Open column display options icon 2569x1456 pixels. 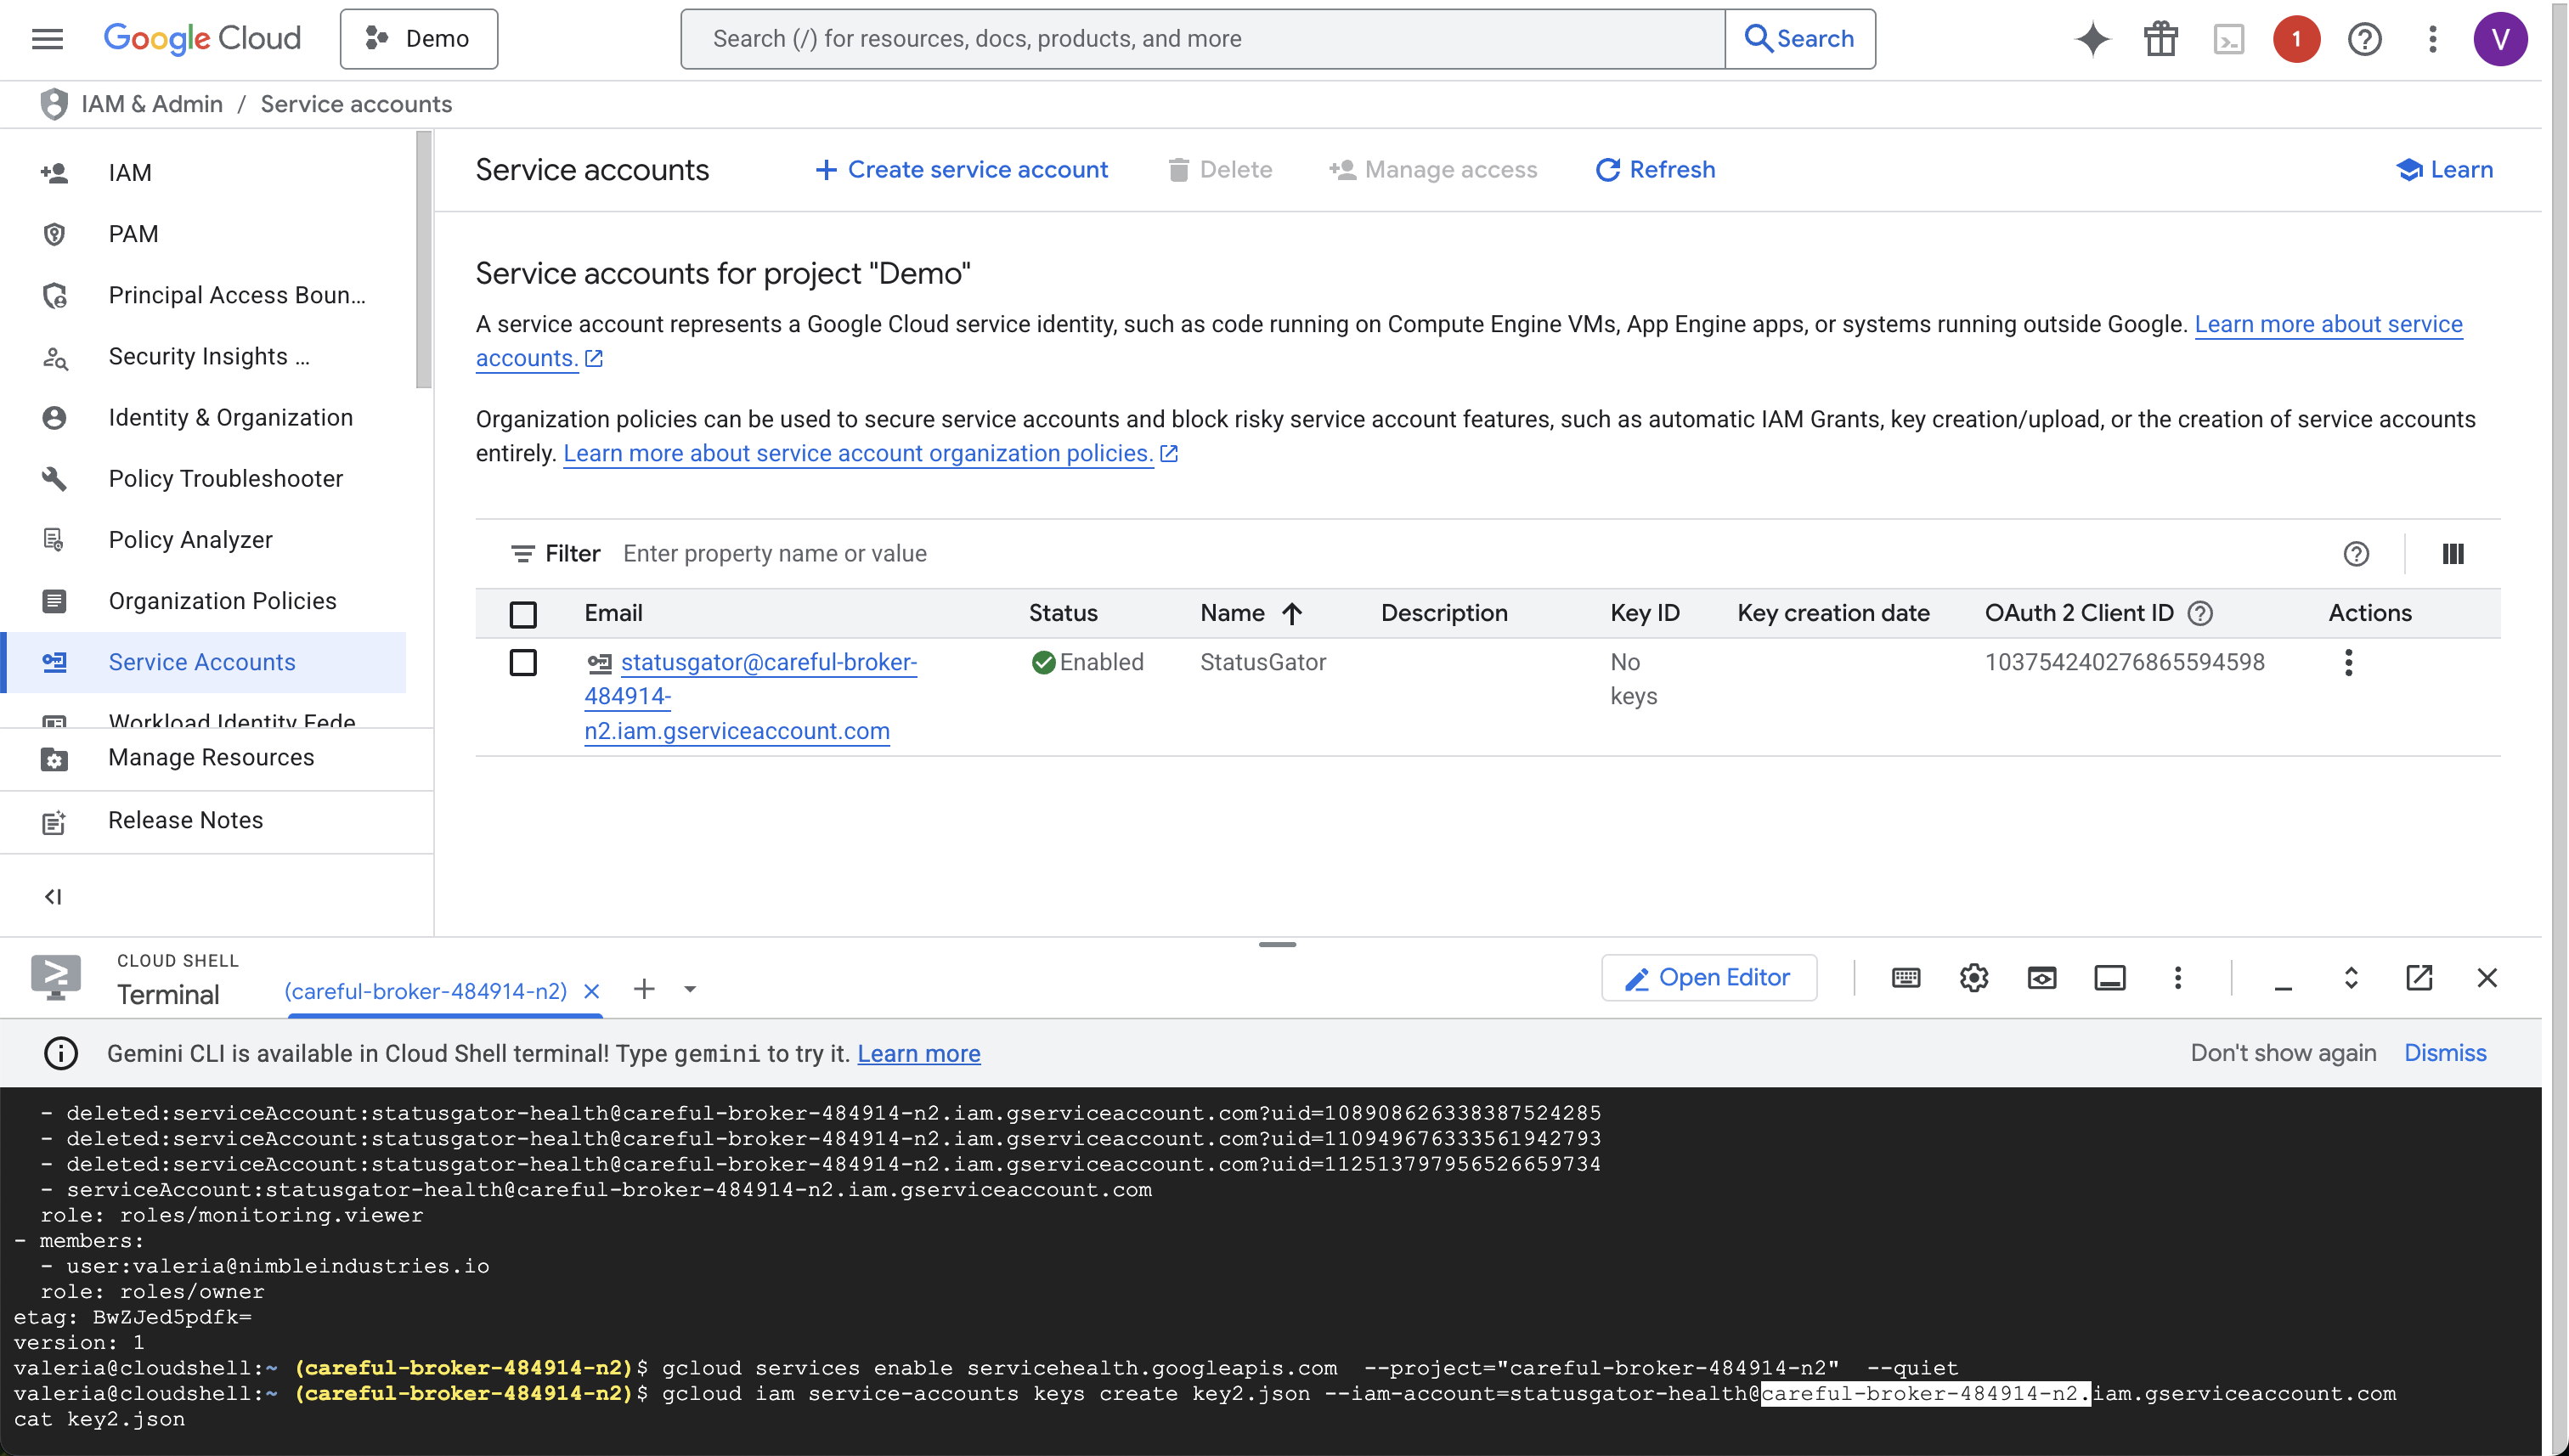click(2452, 553)
